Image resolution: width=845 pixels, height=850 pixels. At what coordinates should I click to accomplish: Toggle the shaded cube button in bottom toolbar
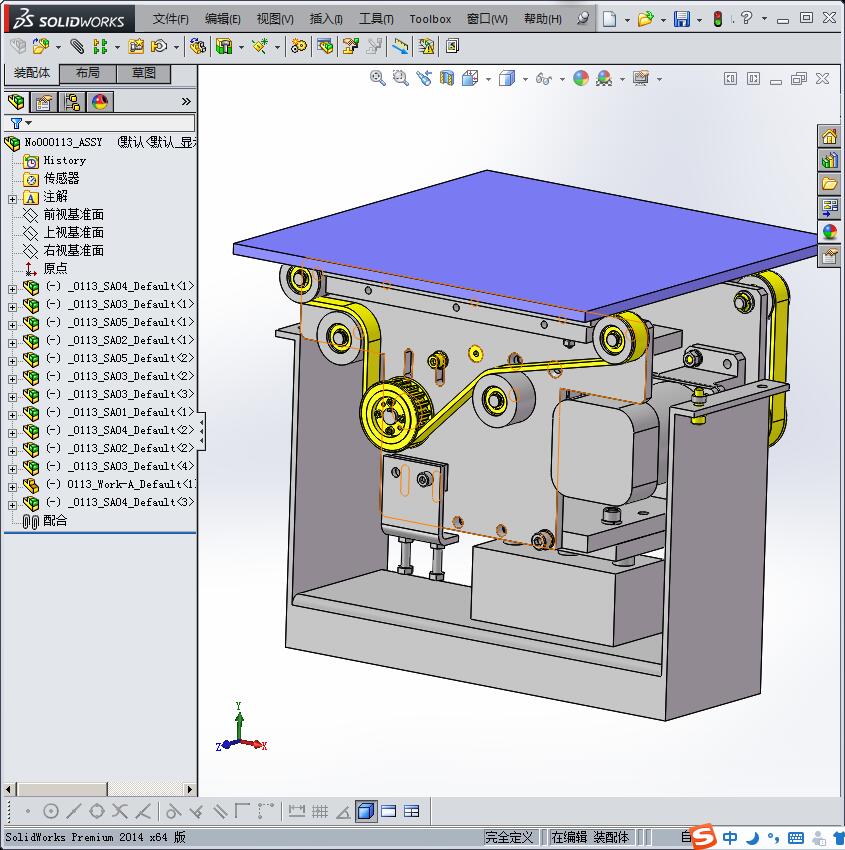[366, 811]
